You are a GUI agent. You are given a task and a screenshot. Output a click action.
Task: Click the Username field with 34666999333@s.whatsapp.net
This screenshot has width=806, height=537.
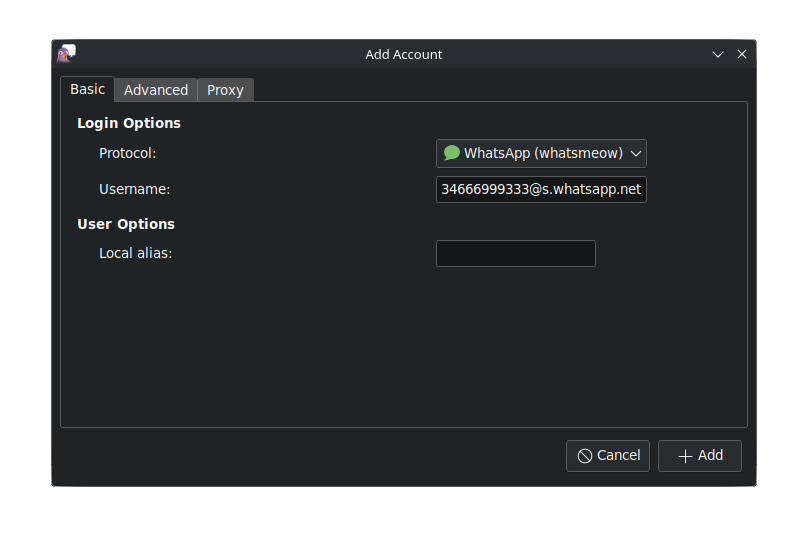point(541,190)
